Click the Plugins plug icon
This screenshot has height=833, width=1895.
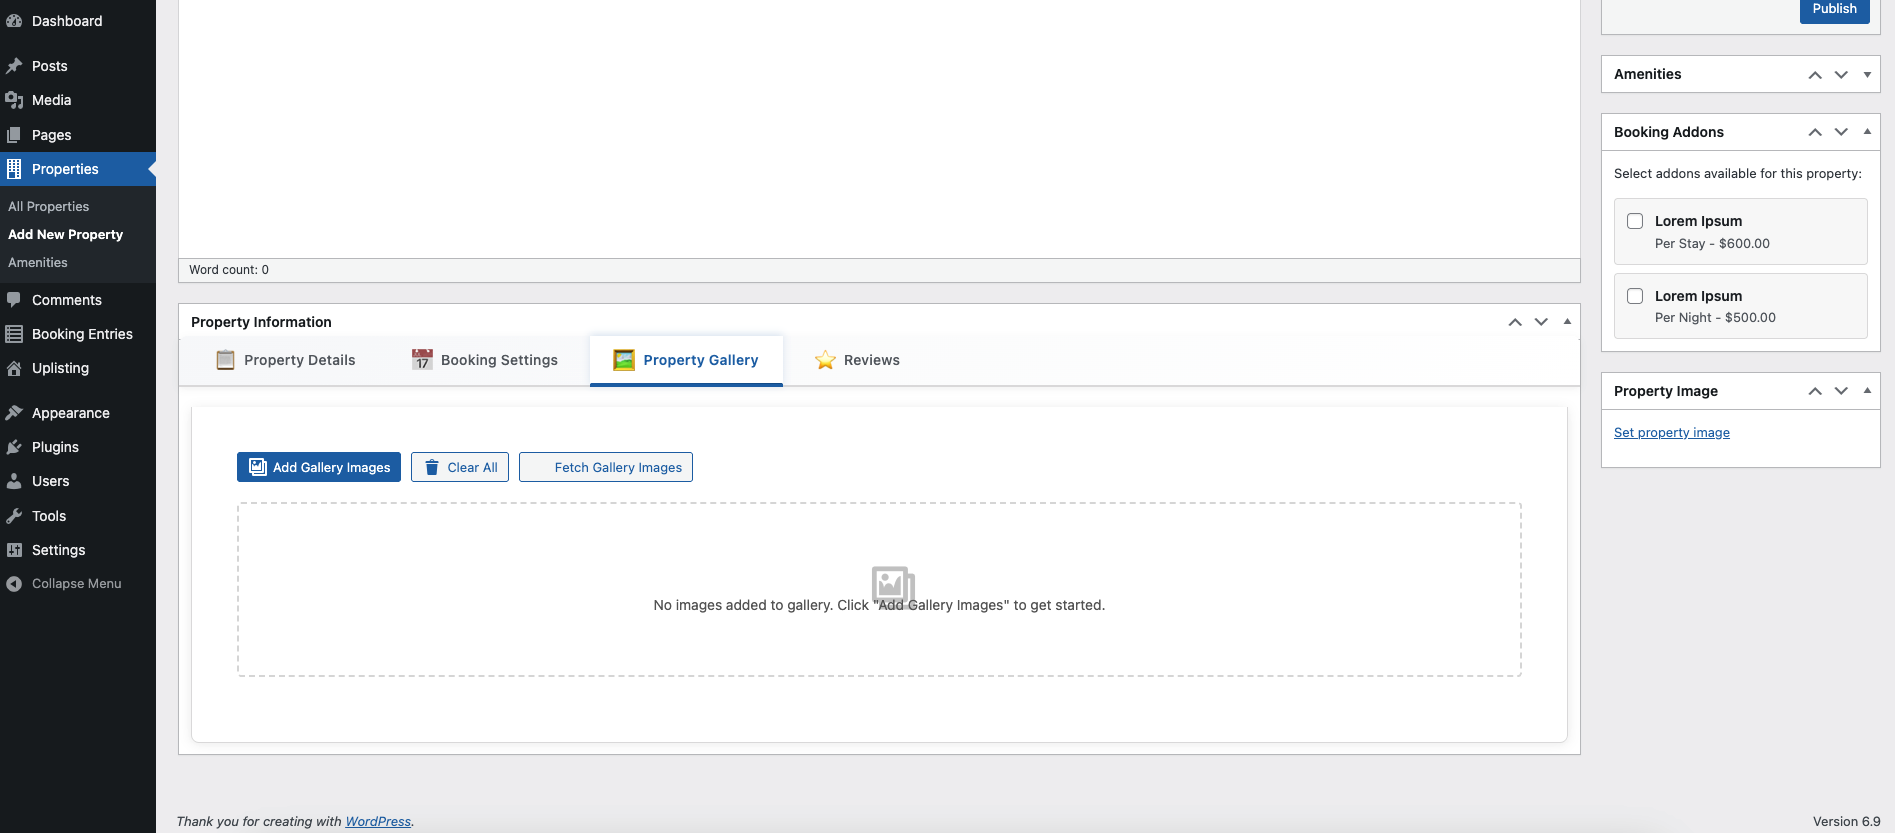coord(14,447)
